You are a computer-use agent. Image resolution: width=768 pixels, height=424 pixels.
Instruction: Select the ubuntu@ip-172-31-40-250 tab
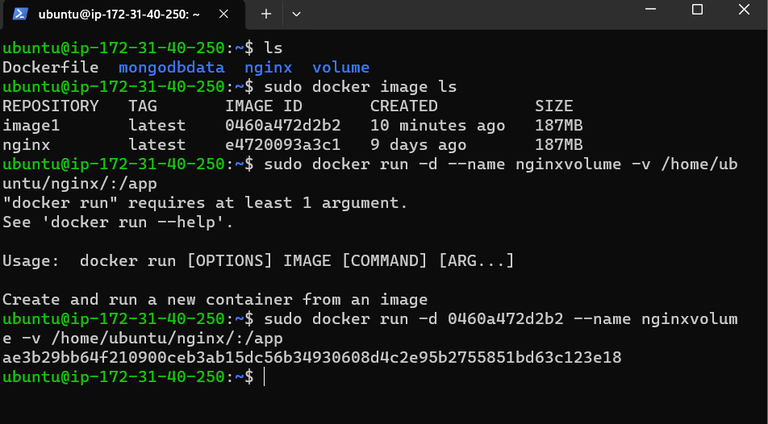[x=120, y=14]
